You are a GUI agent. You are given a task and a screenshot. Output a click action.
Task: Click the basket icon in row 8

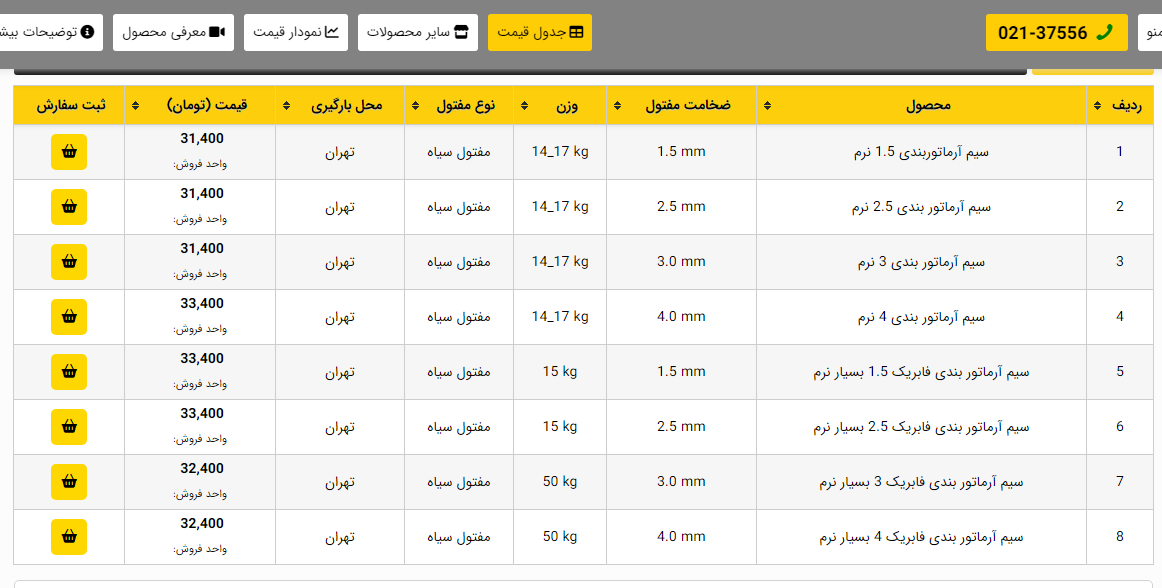click(69, 537)
